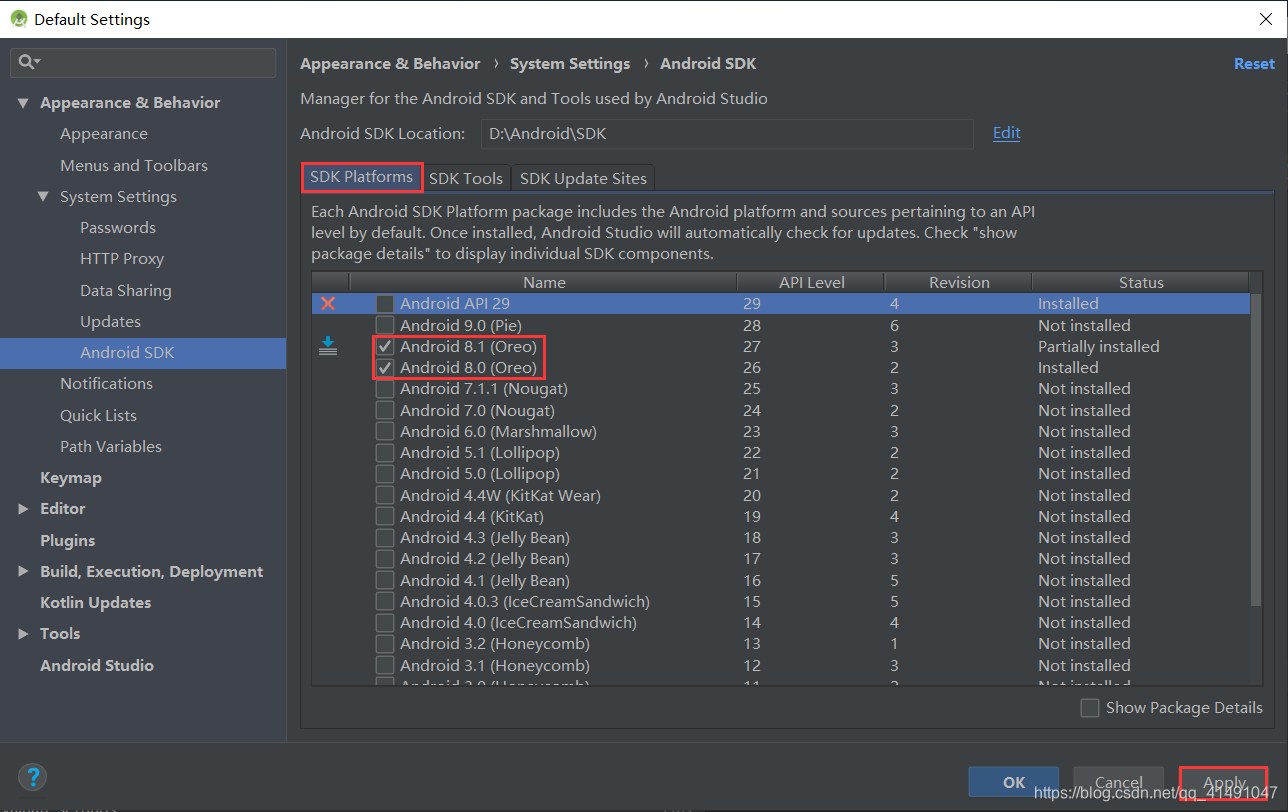
Task: Enable the Android 9.0 (Pie) checkbox
Action: [x=385, y=325]
